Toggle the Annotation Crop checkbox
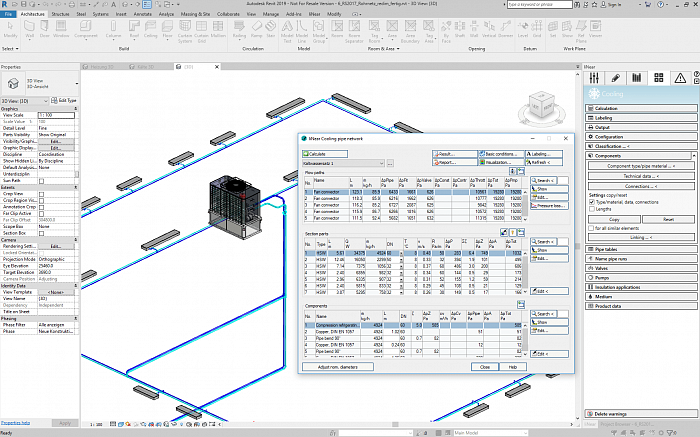Image resolution: width=700 pixels, height=437 pixels. click(x=42, y=207)
